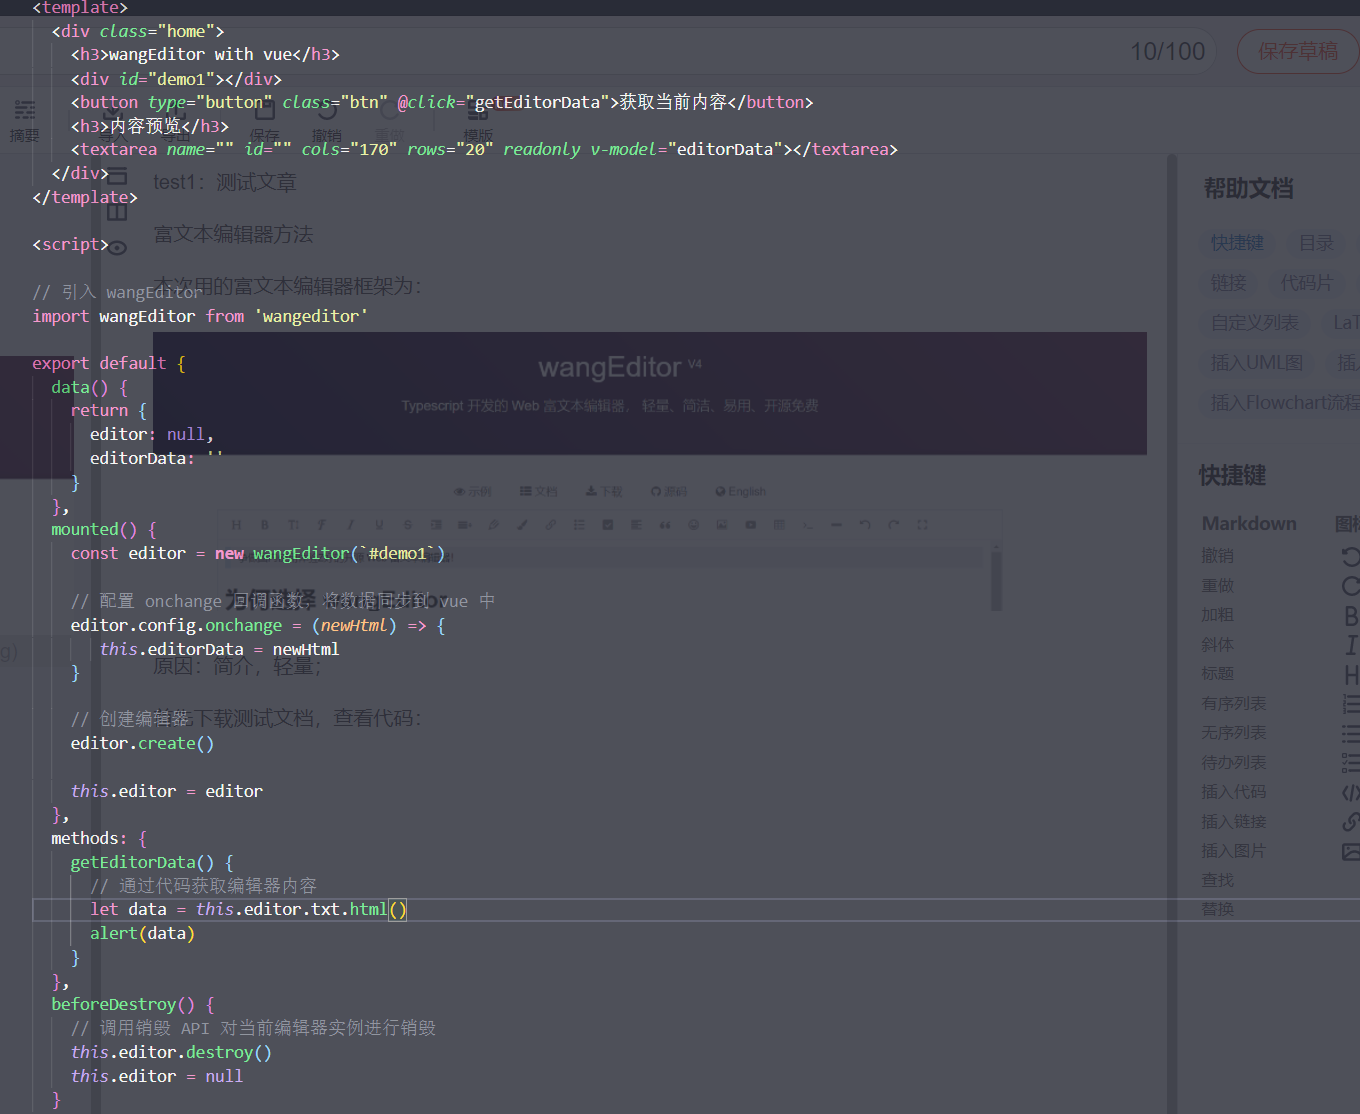Click the two-column layout icon under outline icon
Image resolution: width=1360 pixels, height=1114 pixels.
pos(117,211)
